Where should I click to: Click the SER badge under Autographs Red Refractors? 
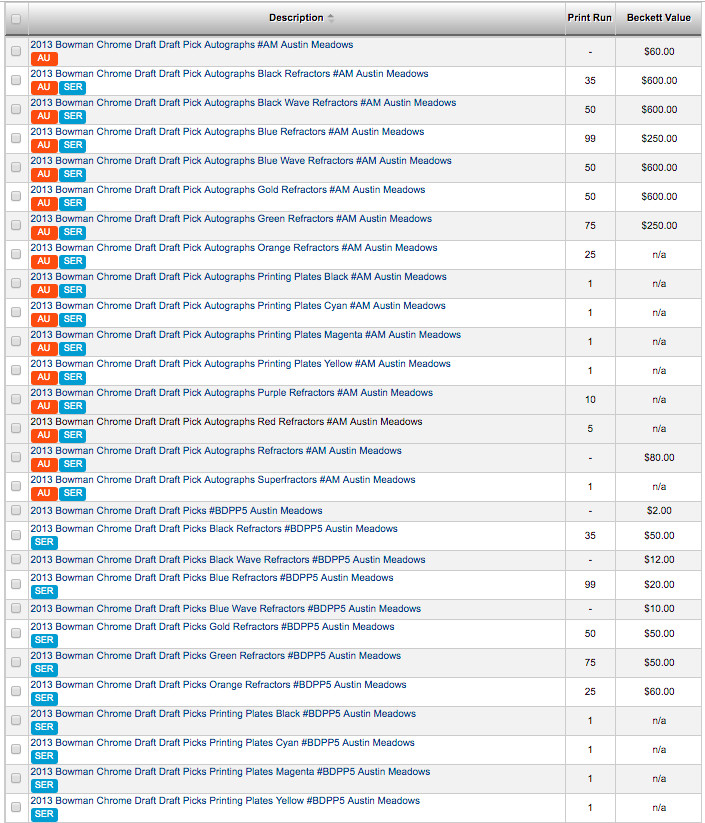coord(72,435)
